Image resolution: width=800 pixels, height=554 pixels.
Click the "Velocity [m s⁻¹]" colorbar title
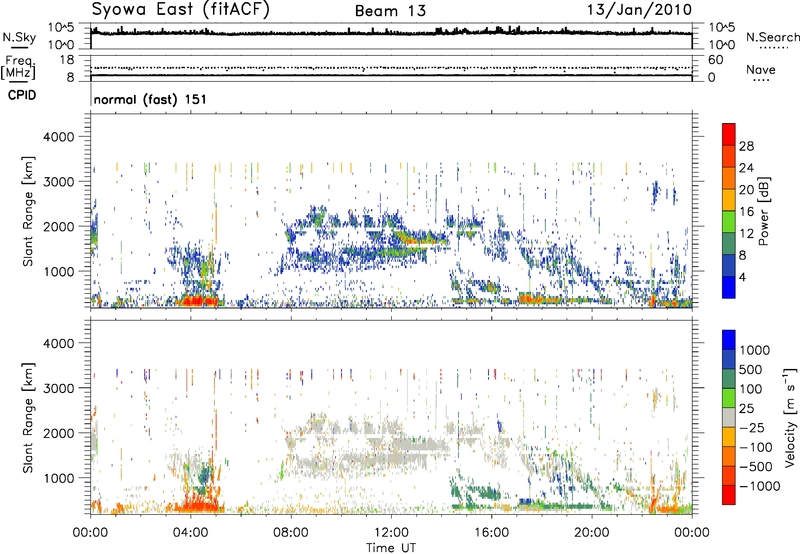[790, 417]
